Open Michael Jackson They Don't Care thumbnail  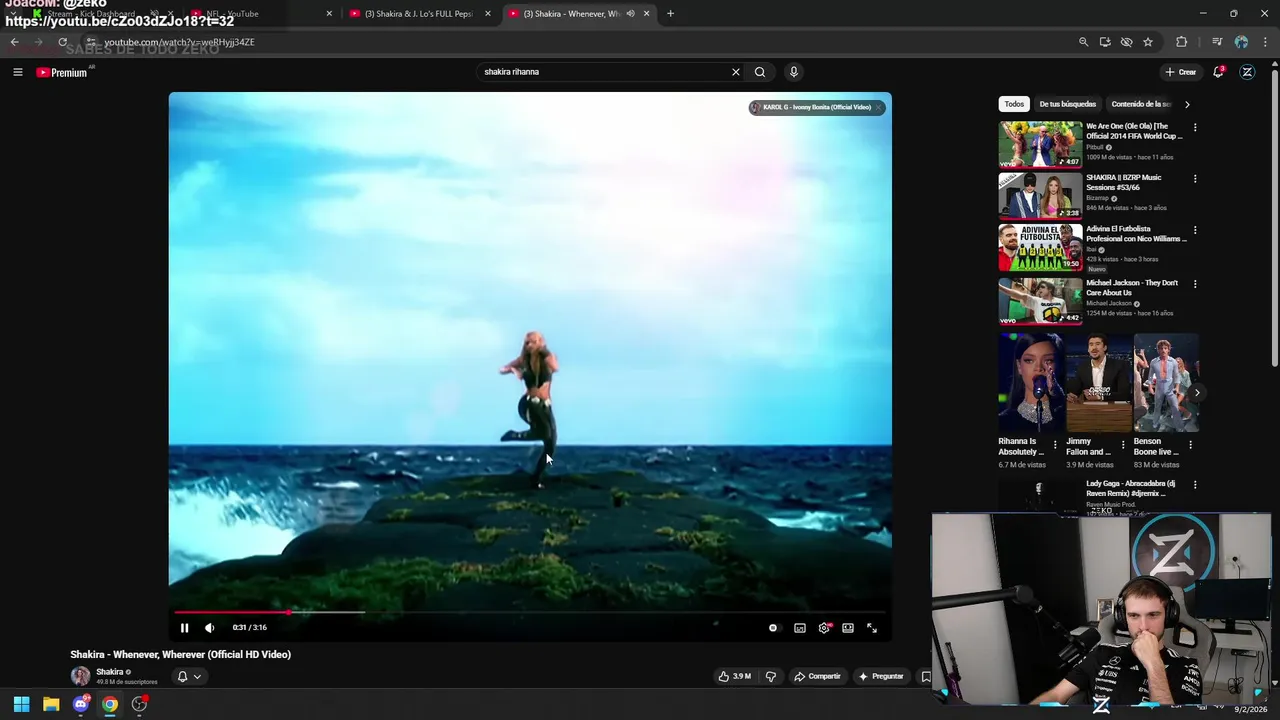pos(1040,300)
